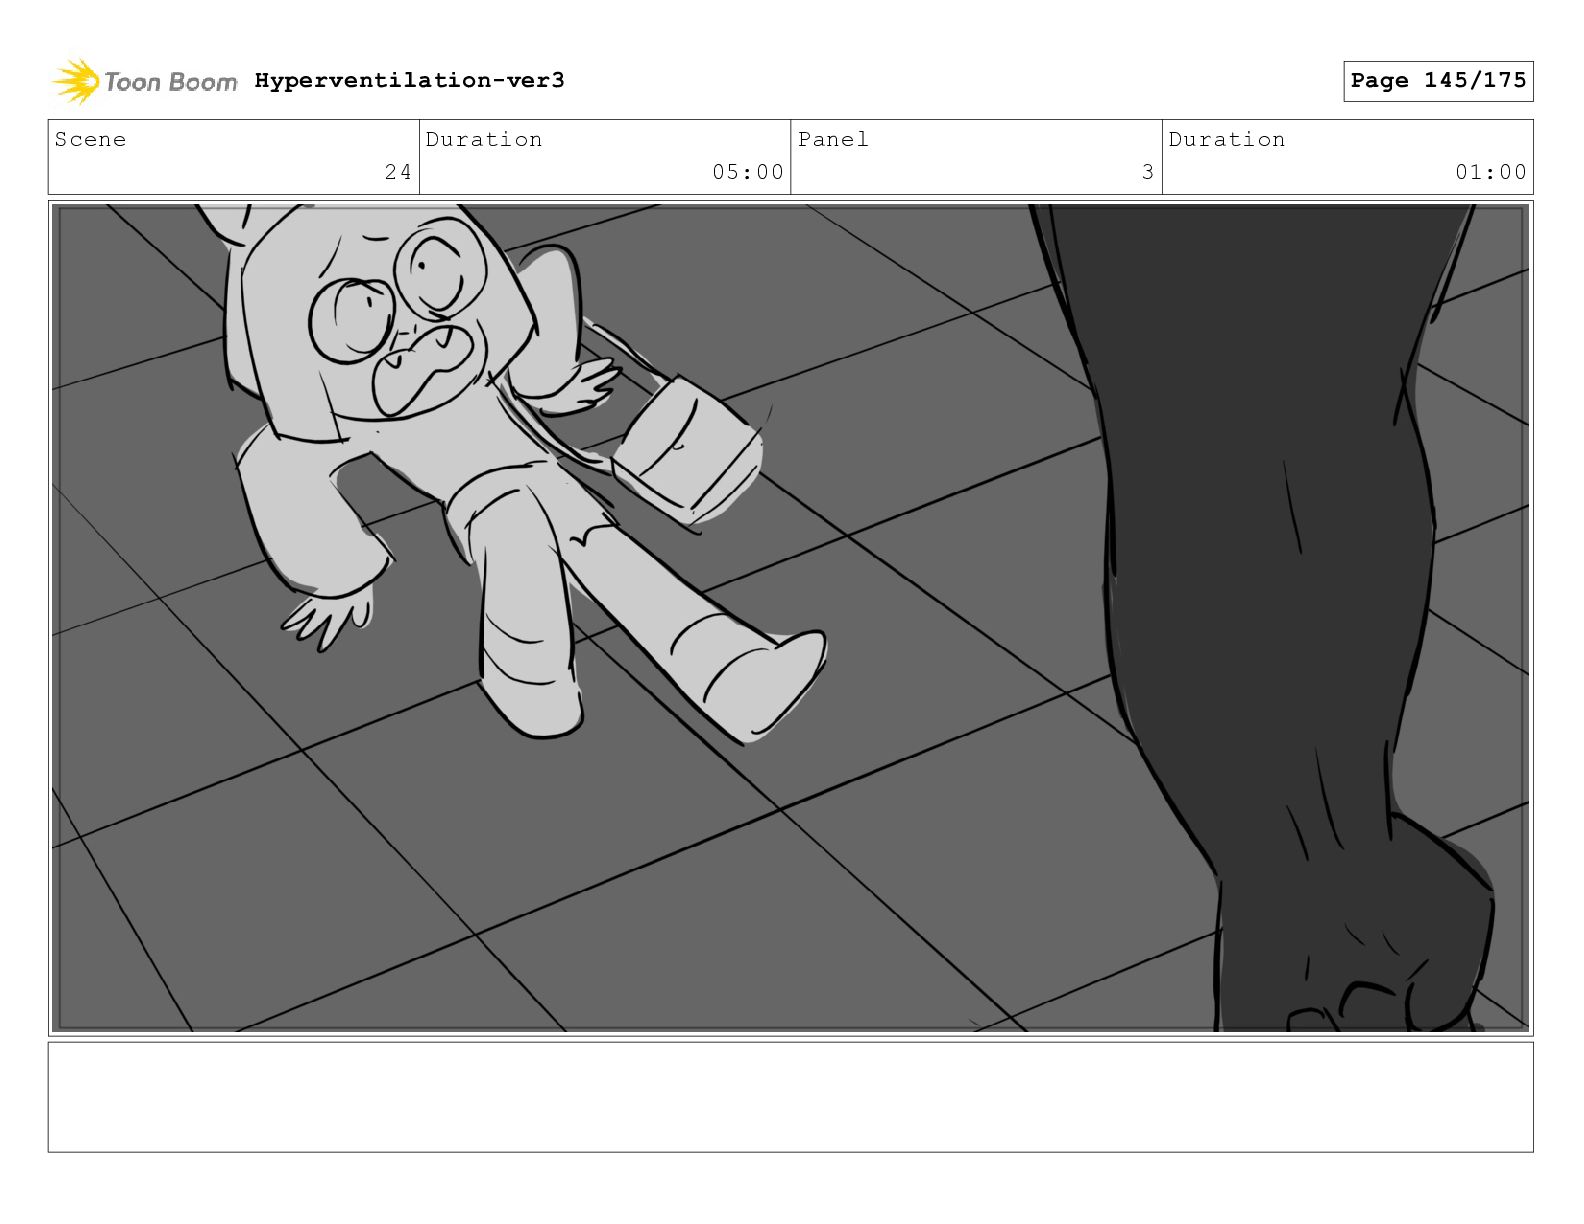Click the Toon Boom logo icon
1584x1224 pixels.
[x=76, y=81]
